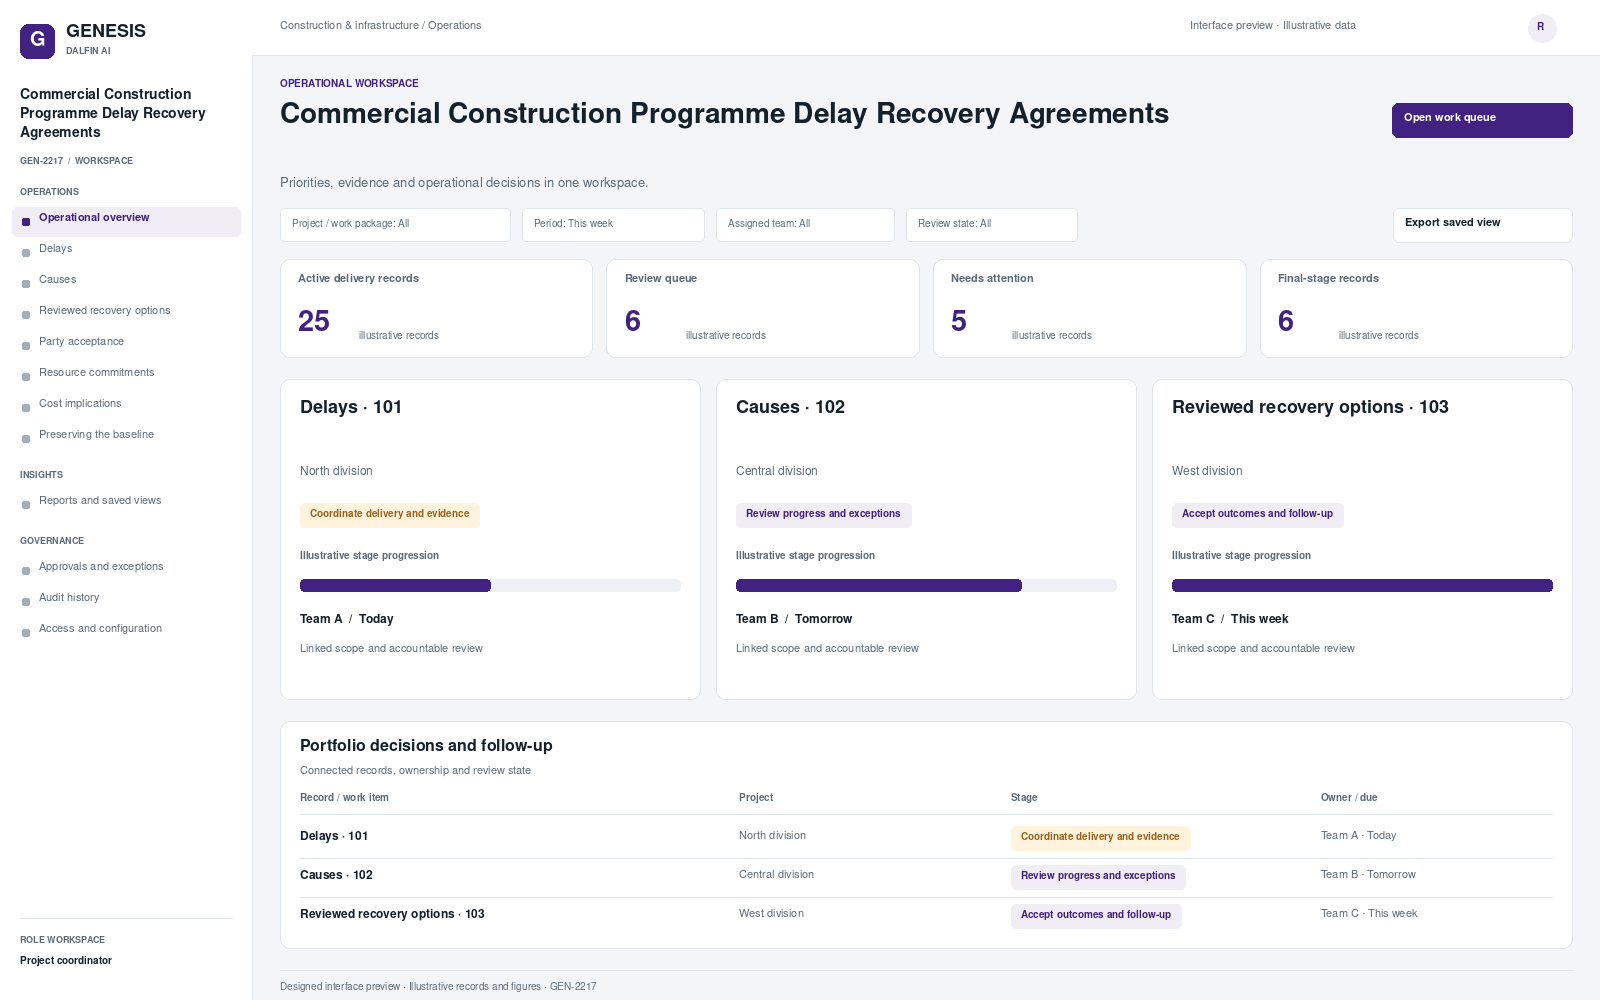Open the Project / work package filter
Screen dimensions: 1600x1000
click(x=395, y=225)
